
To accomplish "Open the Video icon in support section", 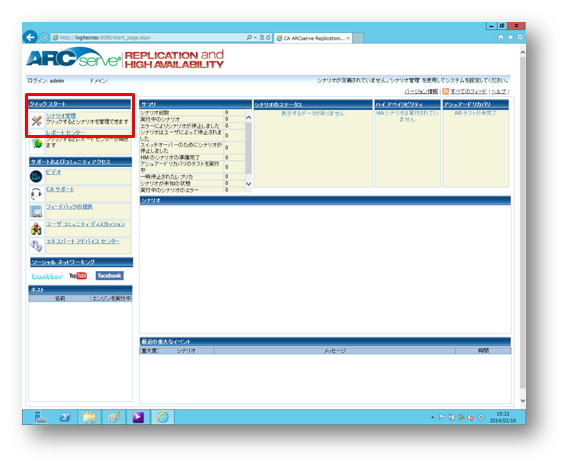I will (36, 176).
